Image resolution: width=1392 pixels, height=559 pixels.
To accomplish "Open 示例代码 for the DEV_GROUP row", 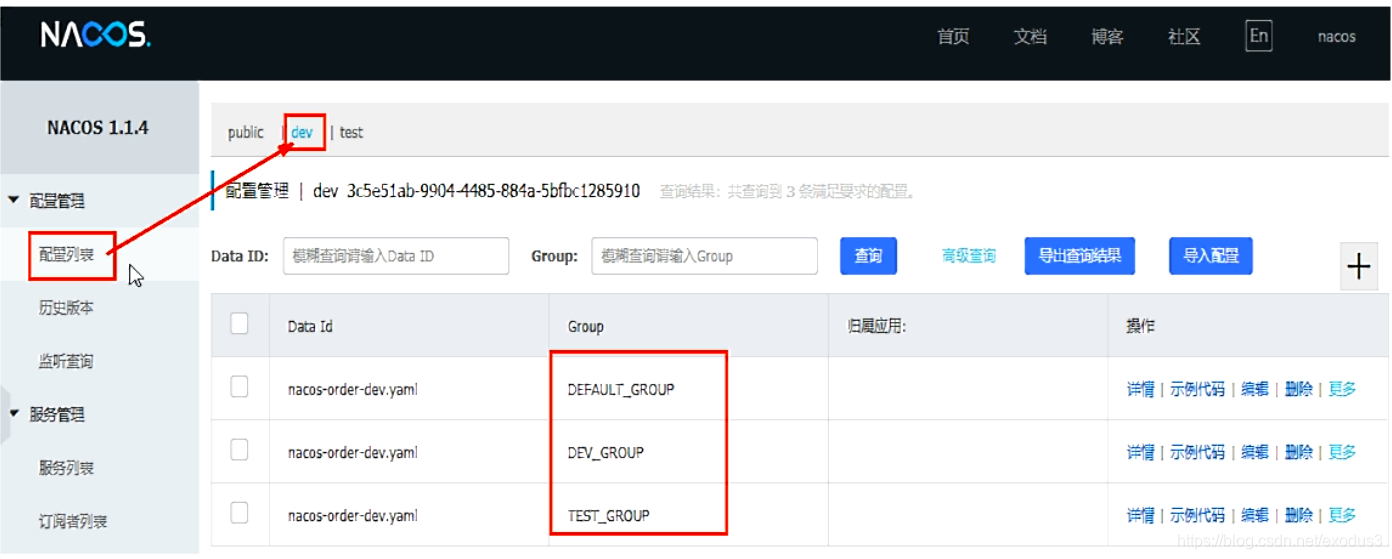I will click(x=1198, y=452).
